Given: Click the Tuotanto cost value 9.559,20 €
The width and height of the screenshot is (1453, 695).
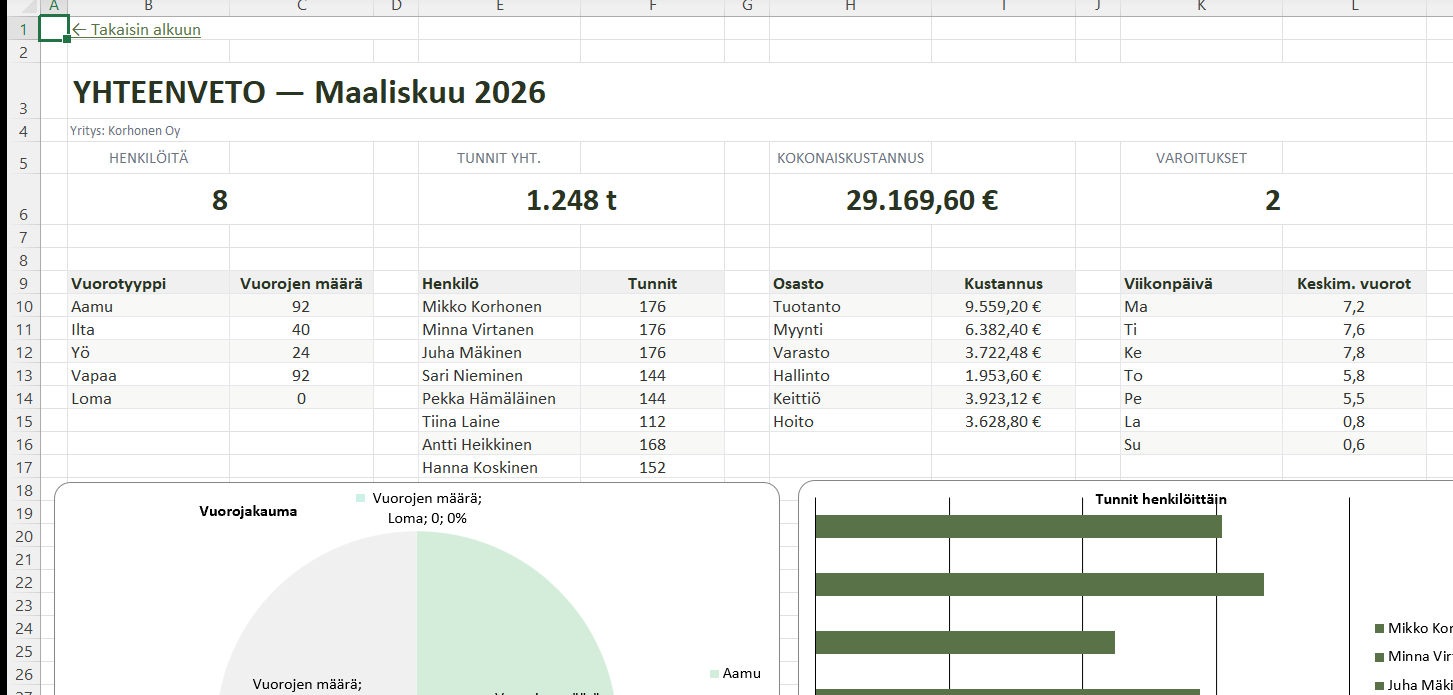Looking at the screenshot, I should pyautogui.click(x=1002, y=307).
